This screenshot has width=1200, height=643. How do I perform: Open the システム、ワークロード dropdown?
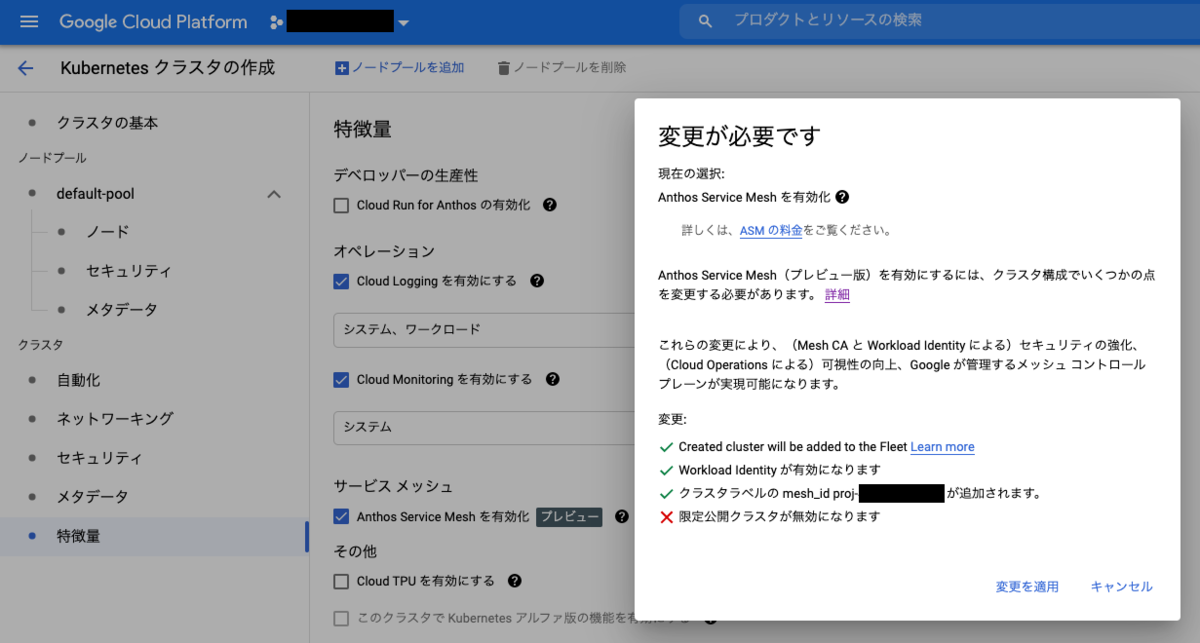click(483, 329)
